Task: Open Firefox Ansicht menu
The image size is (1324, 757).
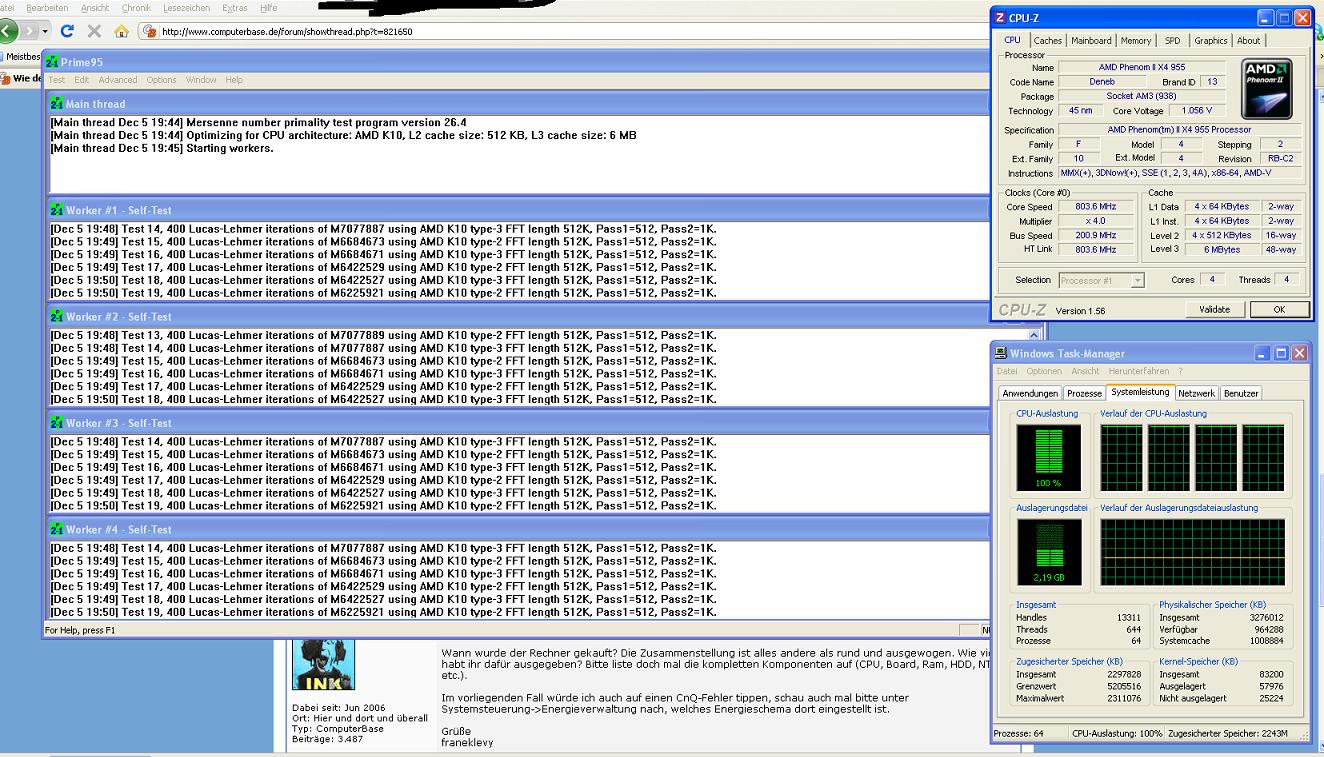Action: [x=95, y=7]
